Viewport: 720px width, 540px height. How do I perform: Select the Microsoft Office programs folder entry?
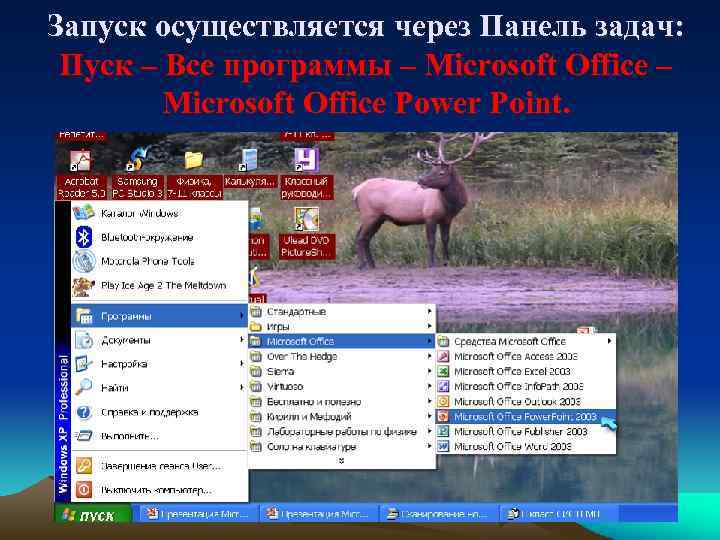click(342, 341)
